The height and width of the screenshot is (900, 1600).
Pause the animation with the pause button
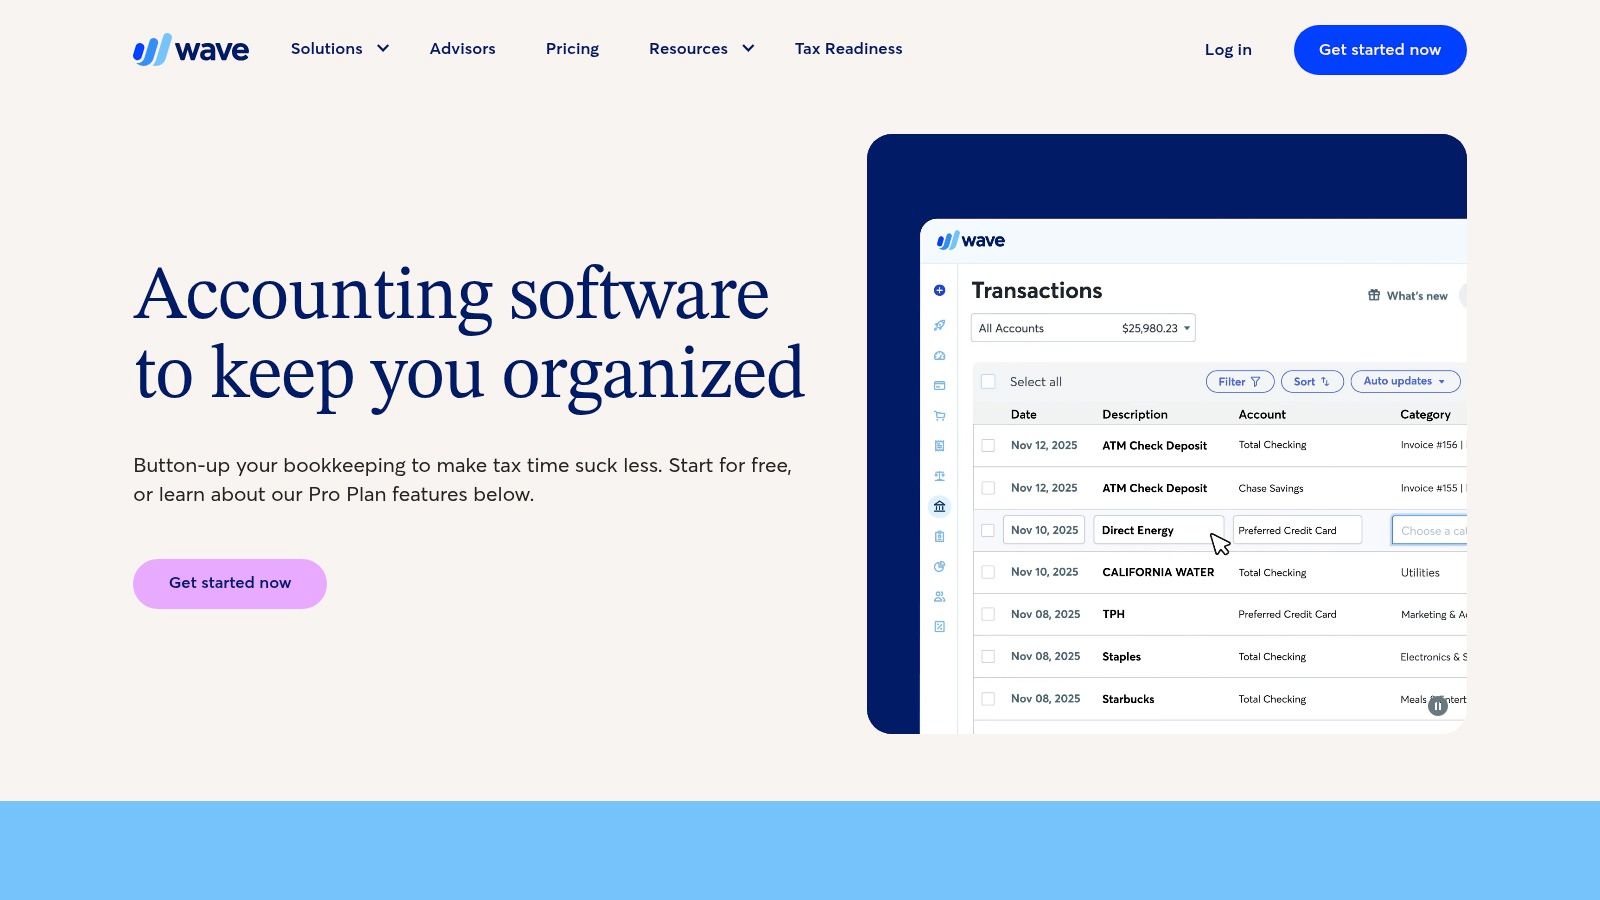tap(1438, 706)
